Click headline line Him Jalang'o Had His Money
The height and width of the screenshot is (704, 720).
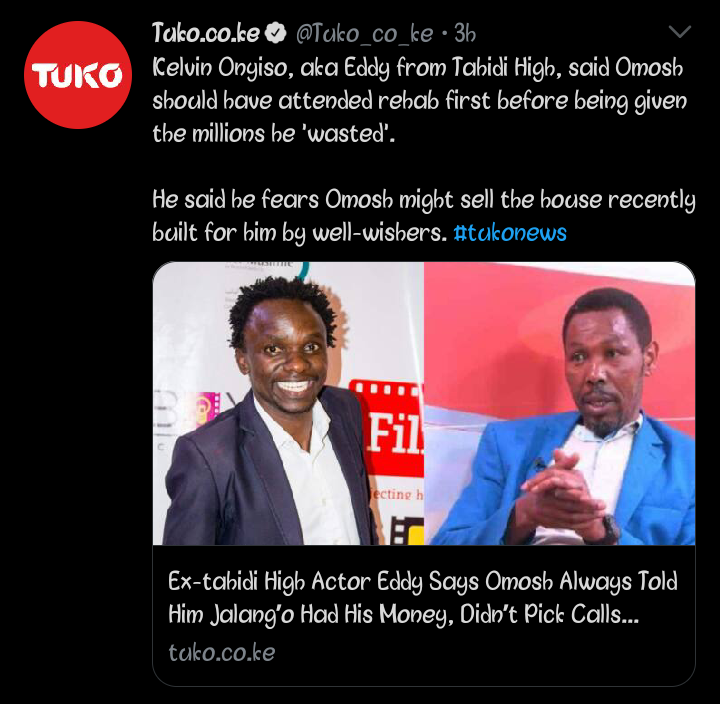[x=403, y=614]
